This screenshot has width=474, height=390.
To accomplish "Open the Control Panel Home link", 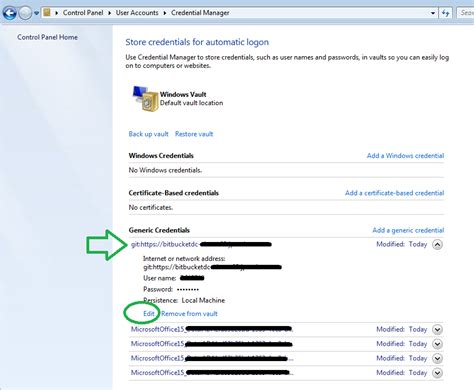I will pos(47,37).
